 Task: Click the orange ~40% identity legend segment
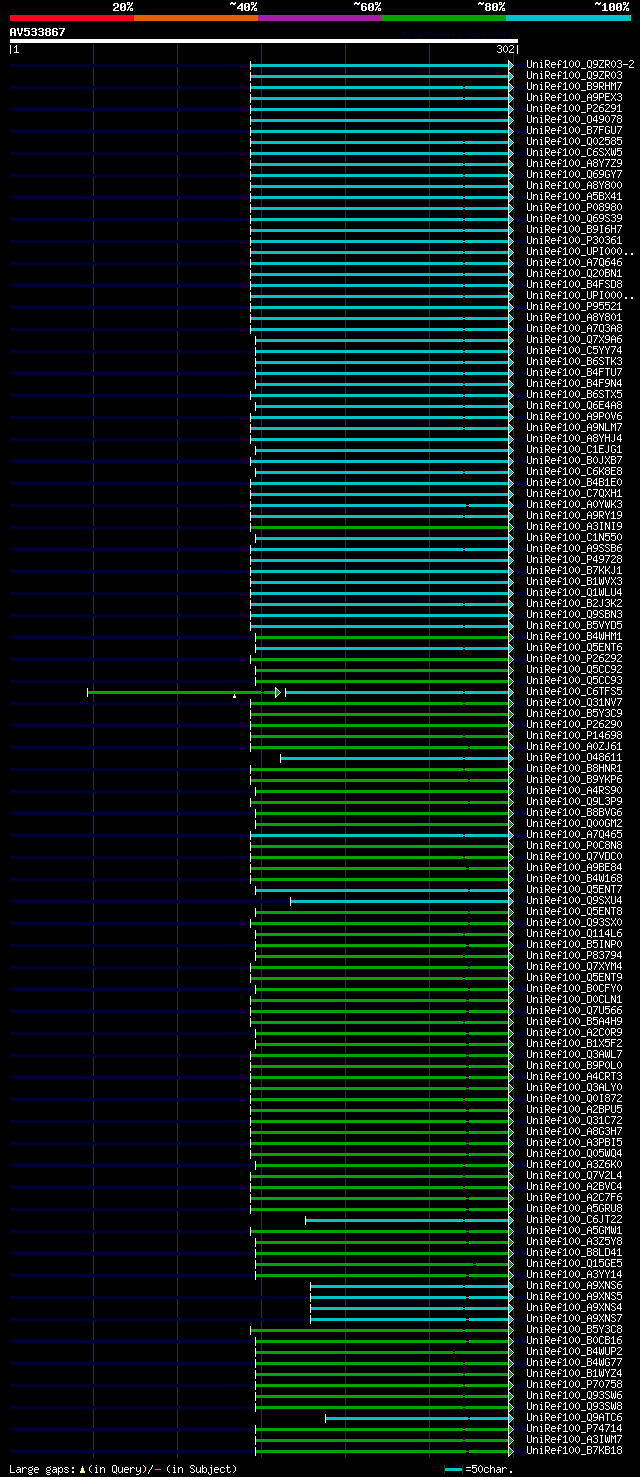coord(196,18)
